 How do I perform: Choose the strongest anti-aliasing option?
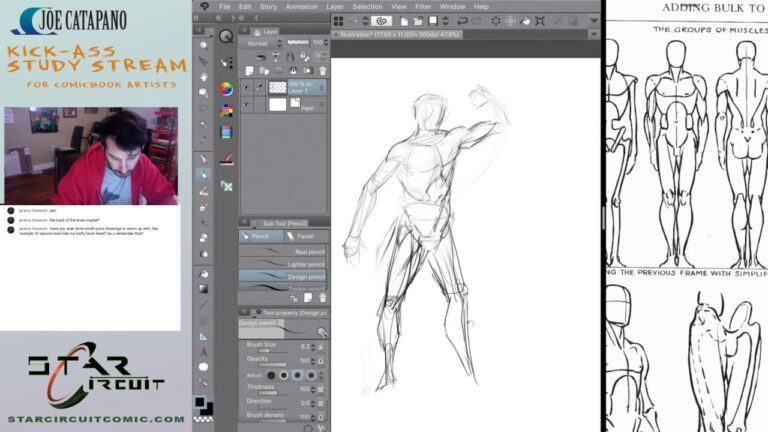tap(311, 376)
